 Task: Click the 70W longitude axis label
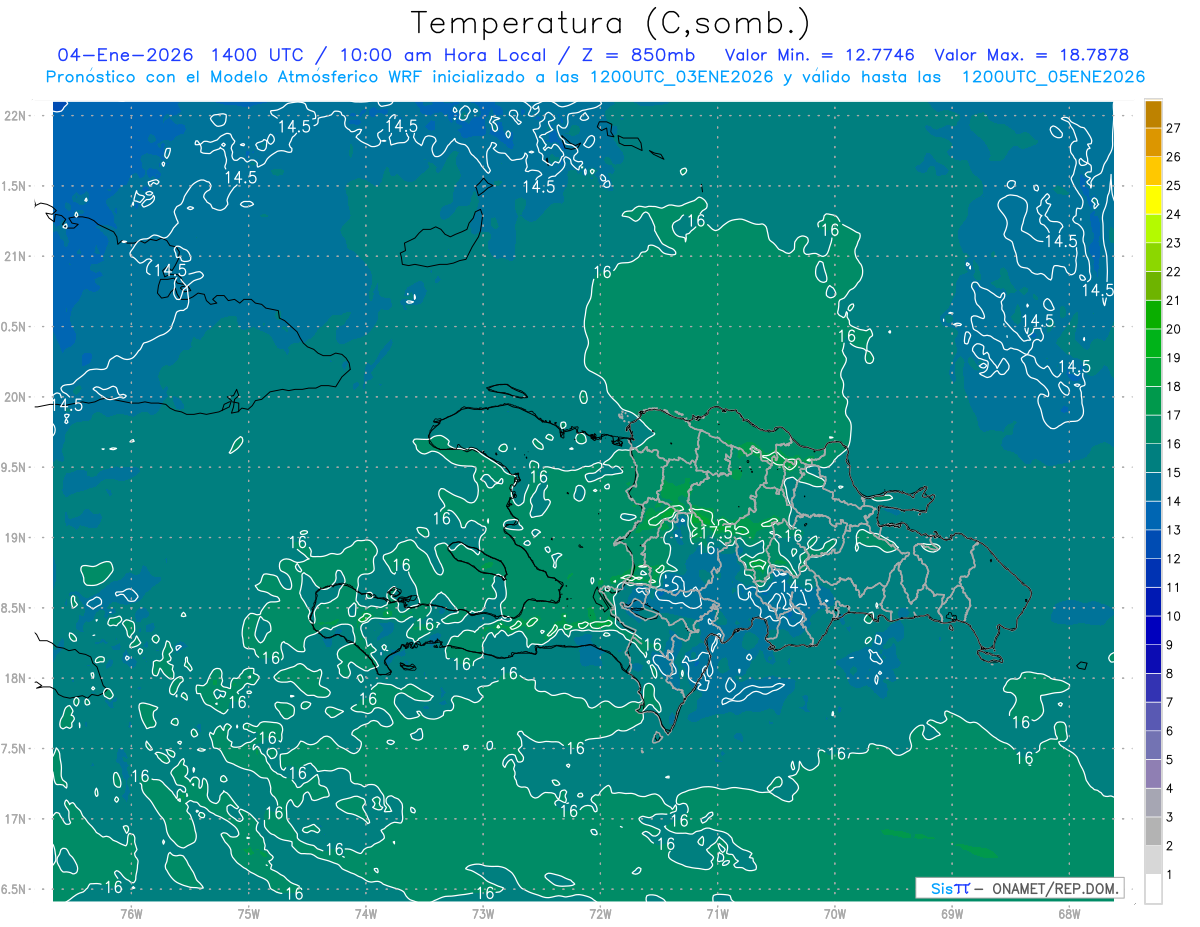(835, 913)
